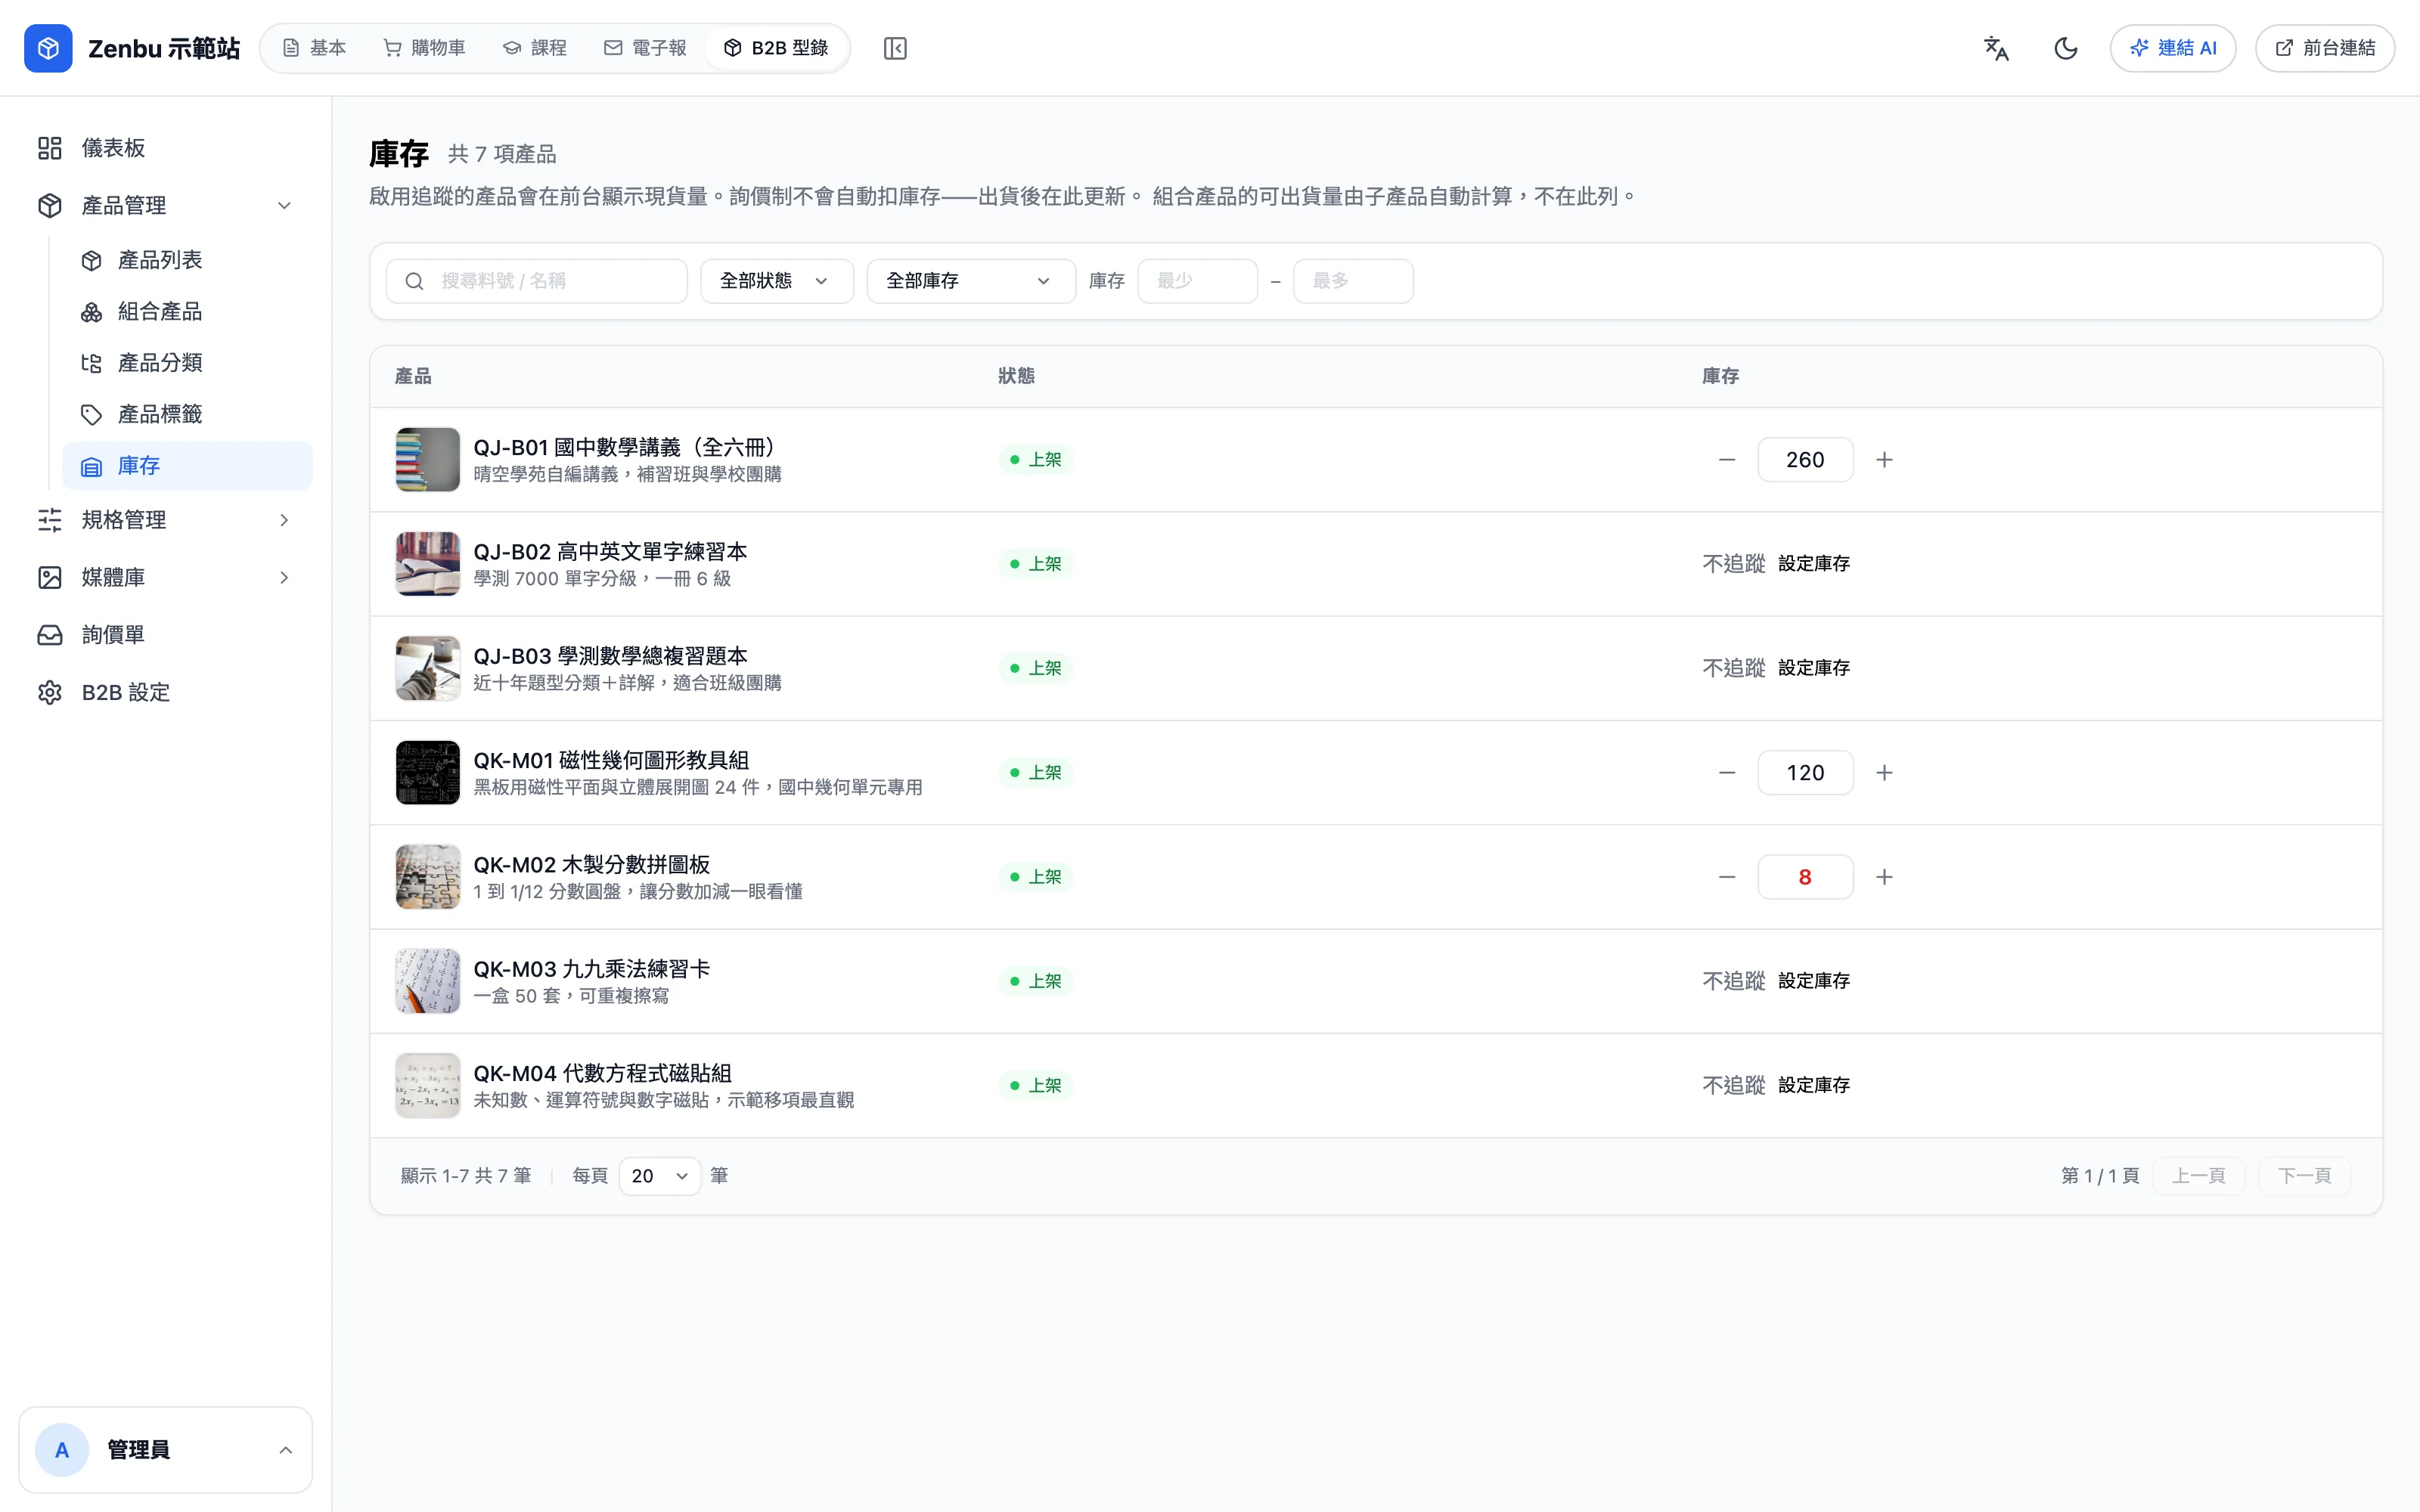Viewport: 2420px width, 1512px height.
Task: Click 設定庫存 for QJ-B02 高中英文單字練習本
Action: tap(1814, 564)
